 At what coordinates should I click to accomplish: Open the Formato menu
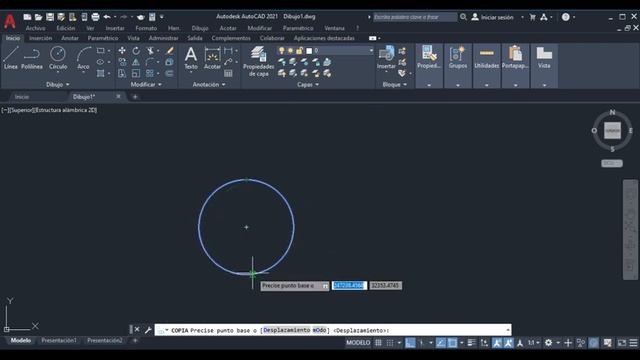tap(146, 28)
